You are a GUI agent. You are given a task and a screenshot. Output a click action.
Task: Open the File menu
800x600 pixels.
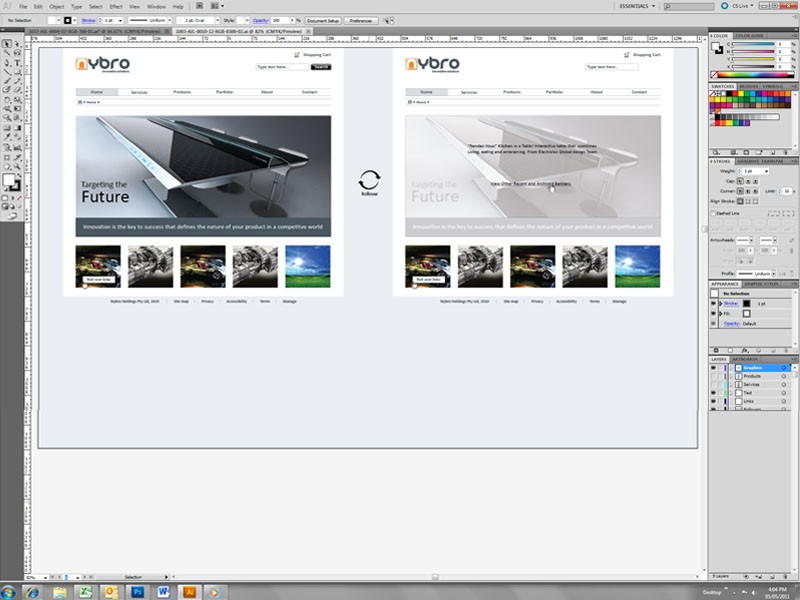click(23, 7)
